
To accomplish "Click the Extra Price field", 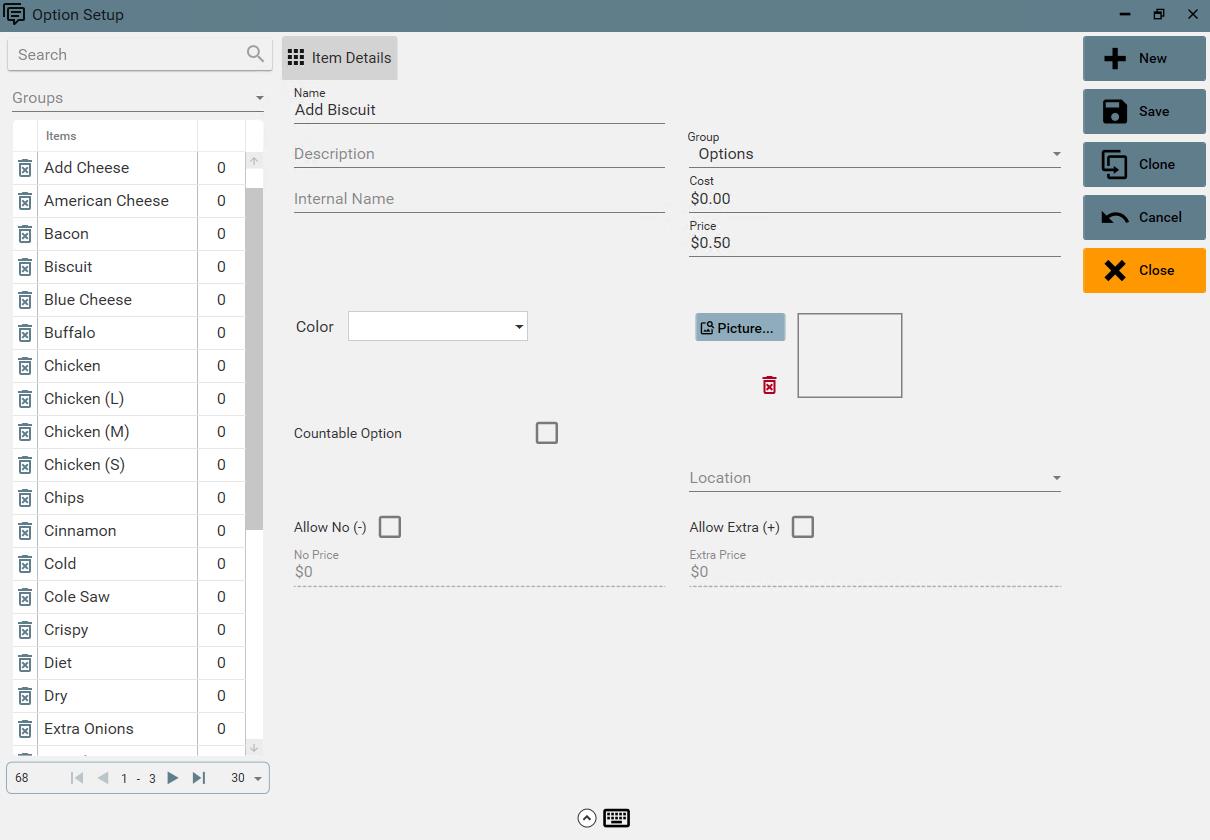I will [875, 572].
